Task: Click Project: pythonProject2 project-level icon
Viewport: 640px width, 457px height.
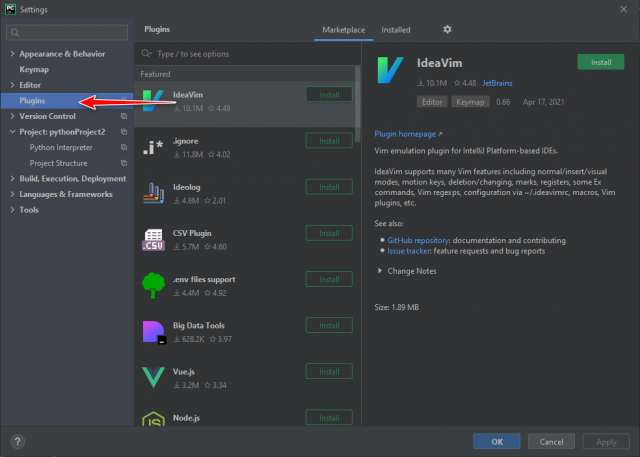Action: (124, 132)
